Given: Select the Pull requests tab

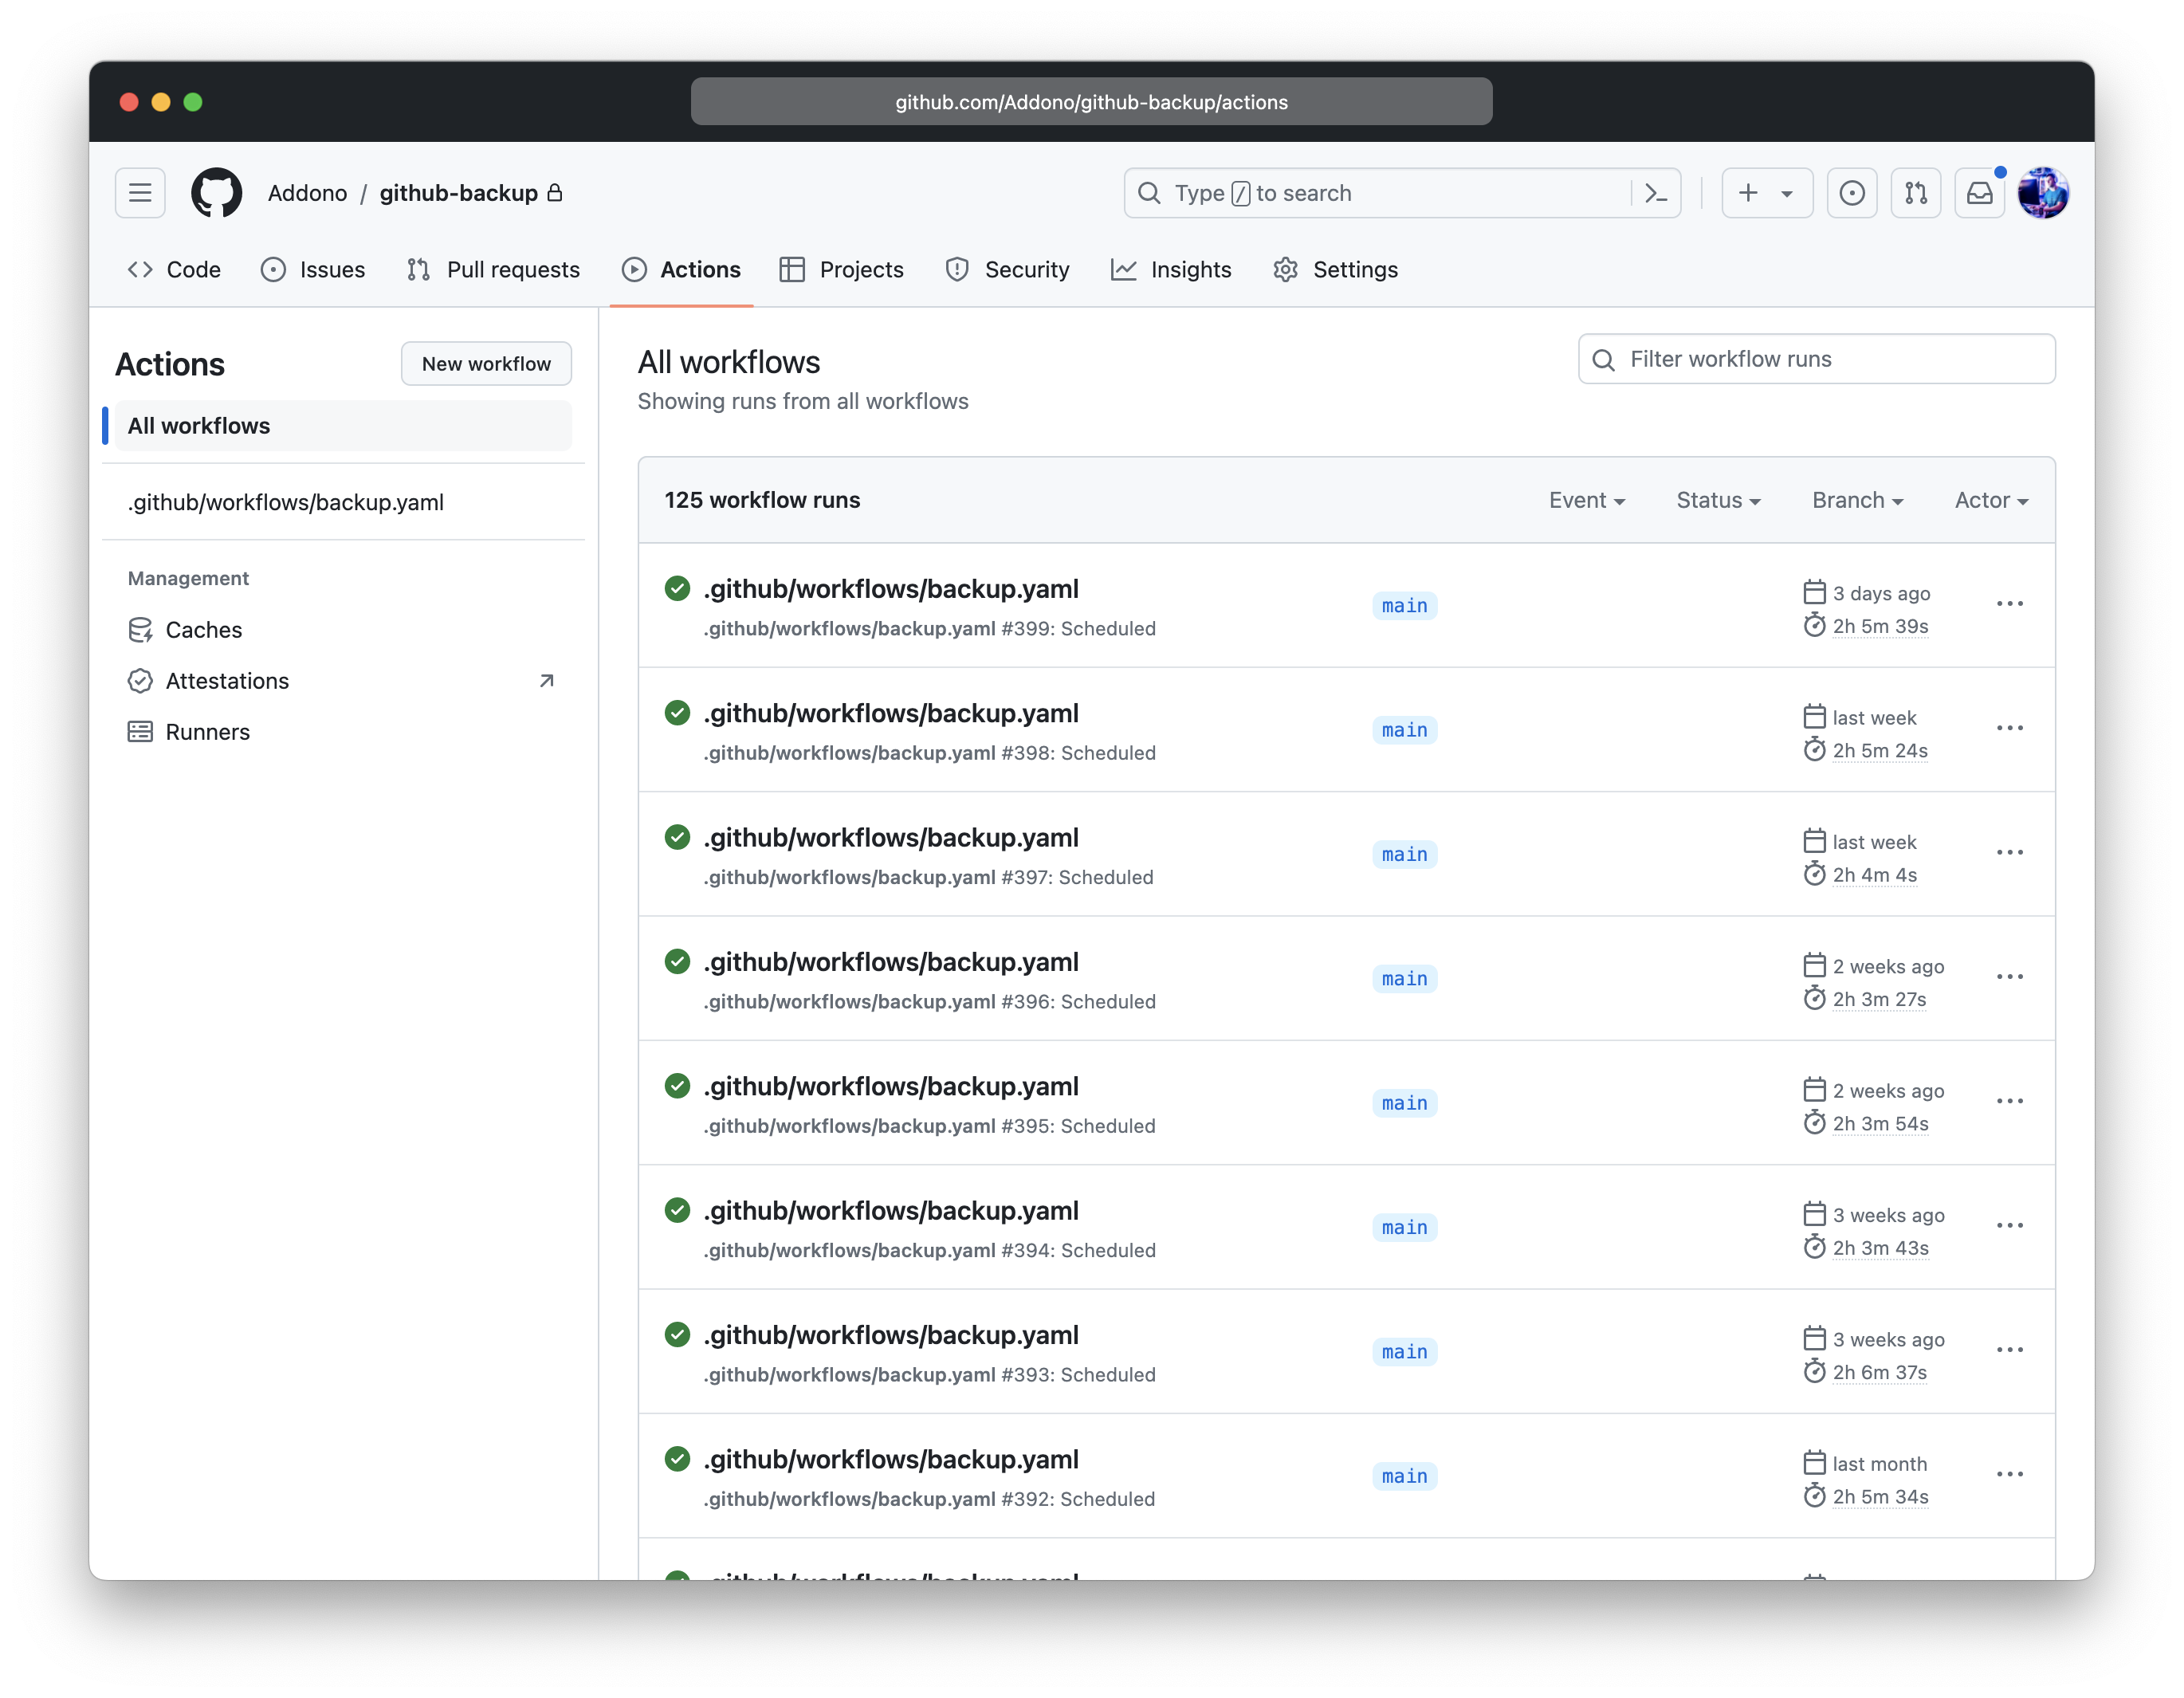Looking at the screenshot, I should (495, 269).
